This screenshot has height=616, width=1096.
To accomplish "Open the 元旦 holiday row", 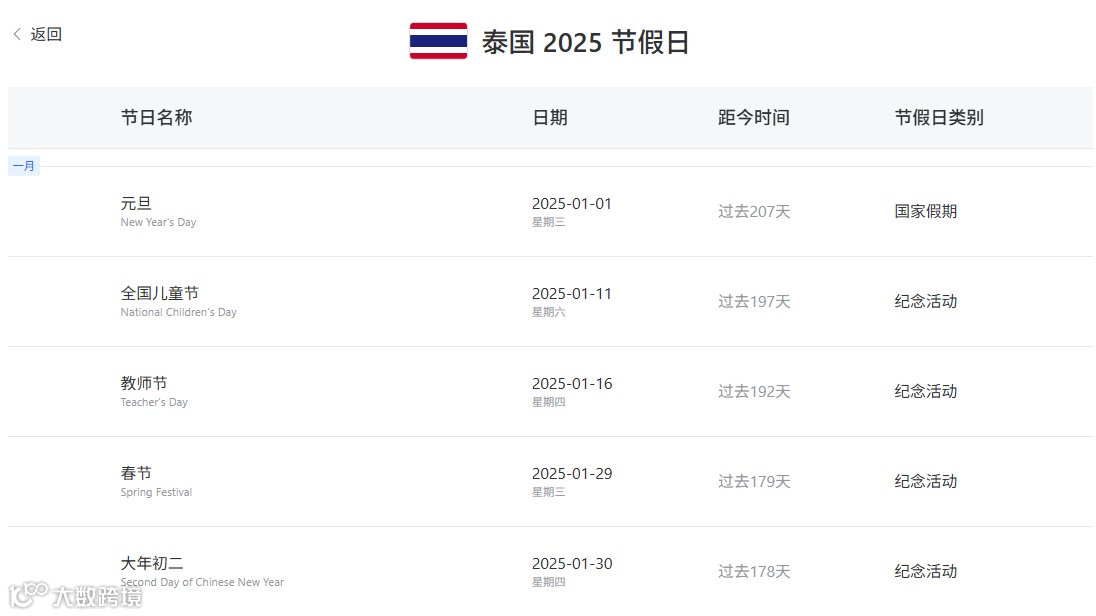I will point(136,203).
